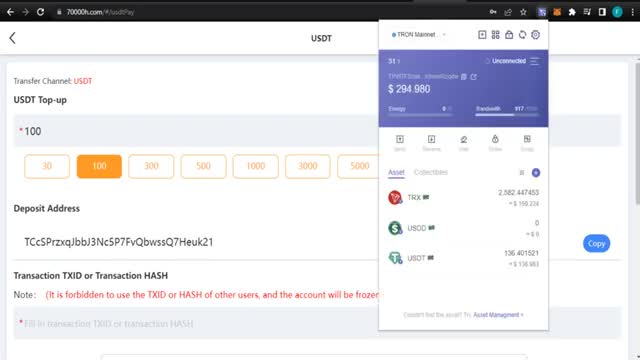Viewport: 640px width, 360px height.
Task: Click the $ 294.980 wallet balance
Action: tap(409, 89)
